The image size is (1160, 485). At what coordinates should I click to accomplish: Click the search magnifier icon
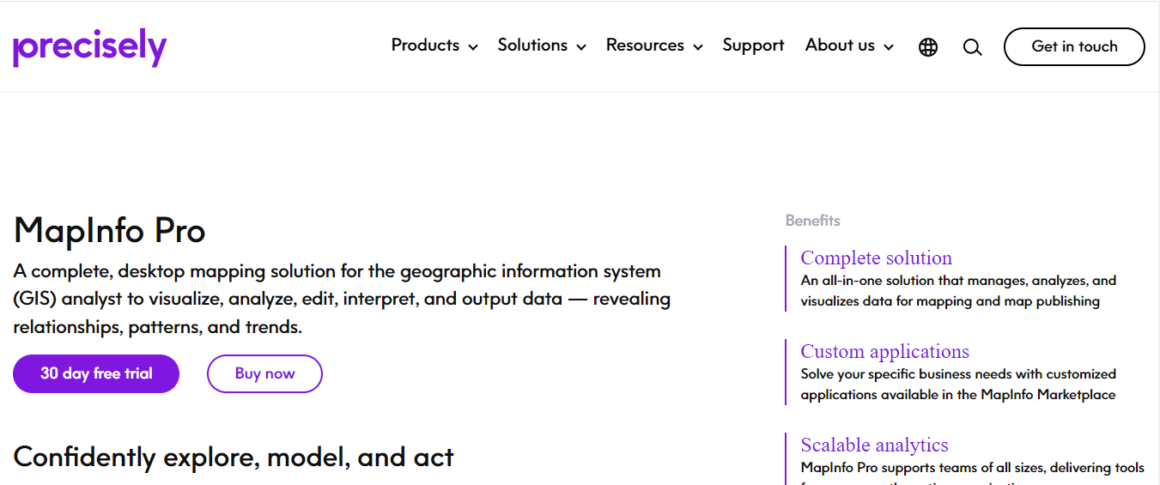972,47
